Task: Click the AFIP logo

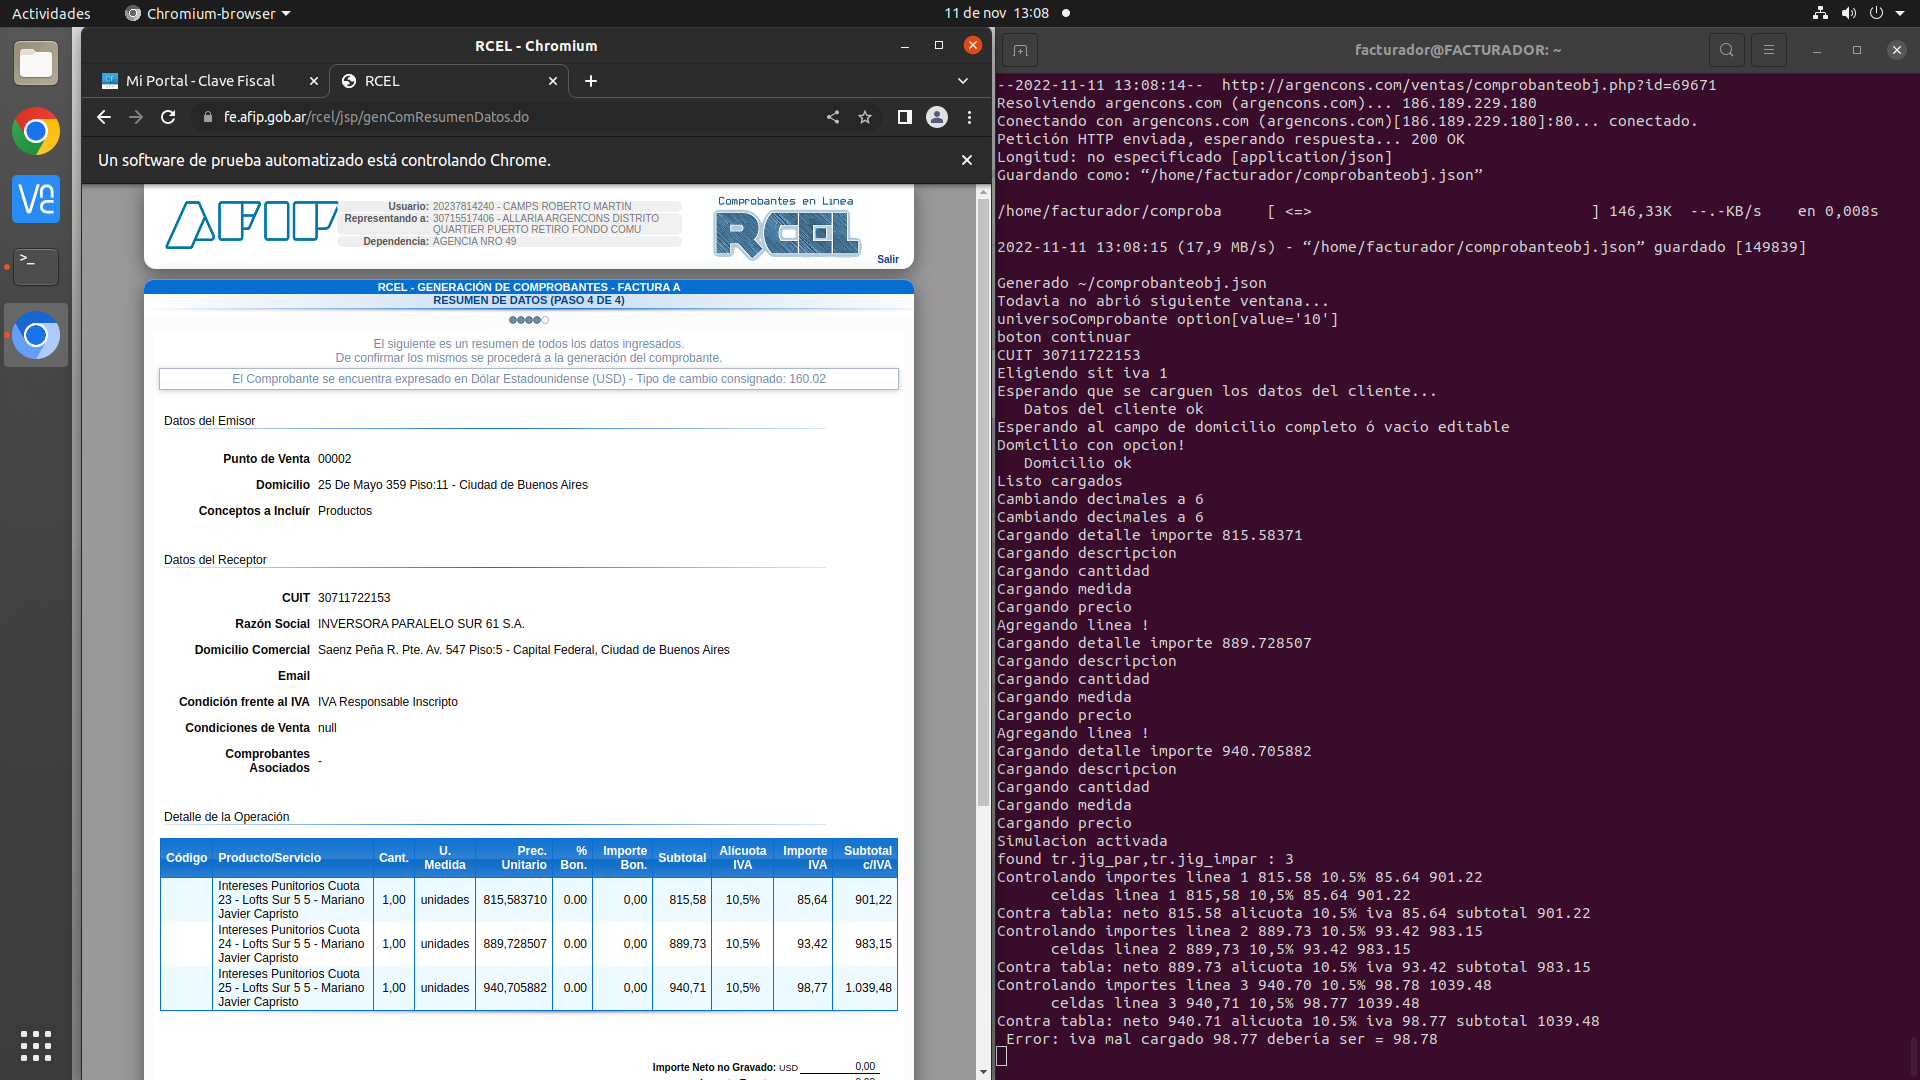Action: pos(250,224)
